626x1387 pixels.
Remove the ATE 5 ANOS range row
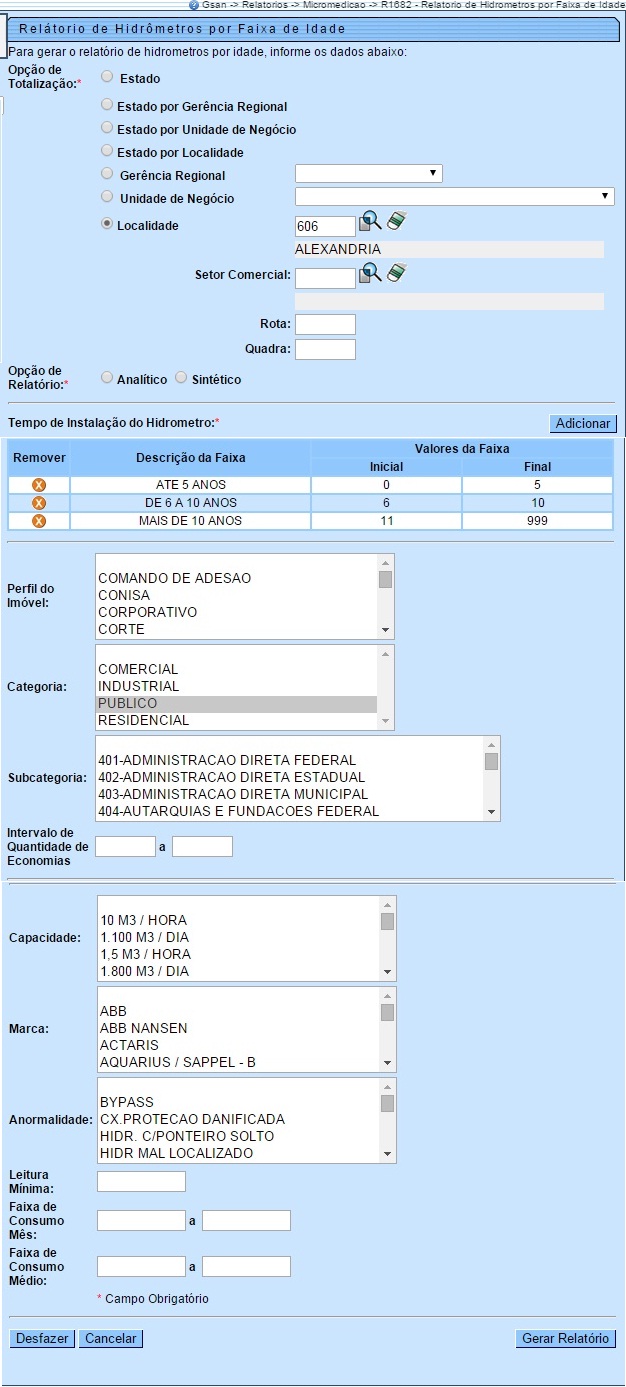pyautogui.click(x=39, y=485)
